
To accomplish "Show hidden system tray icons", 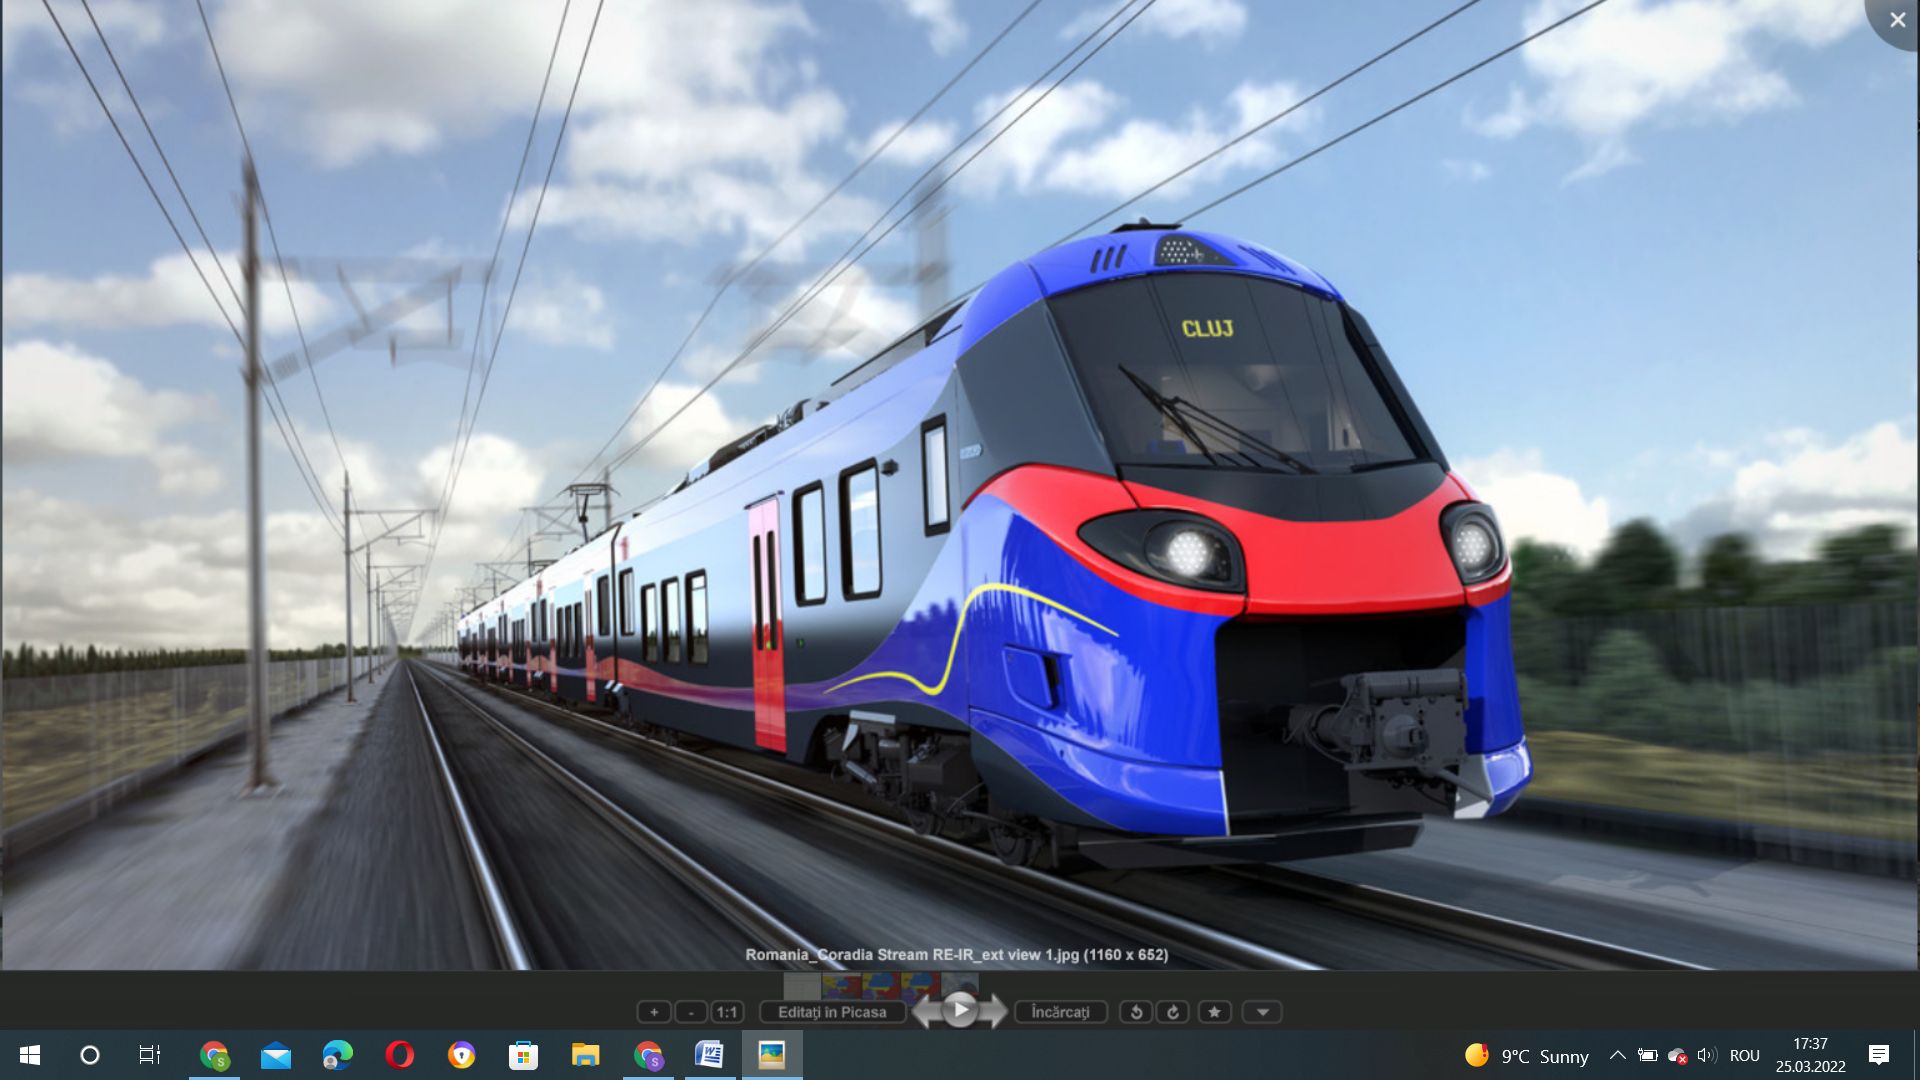I will [x=1617, y=1055].
